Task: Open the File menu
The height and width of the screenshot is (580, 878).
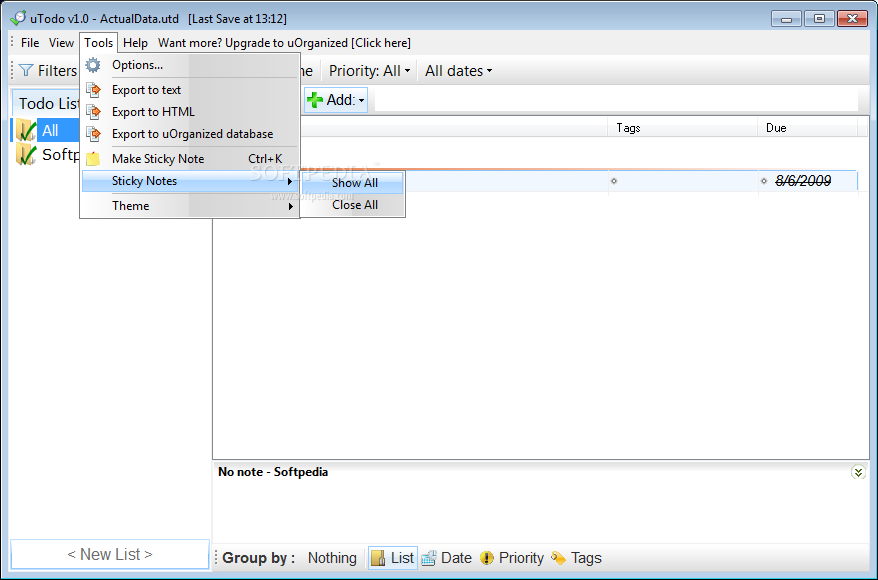Action: click(x=30, y=43)
